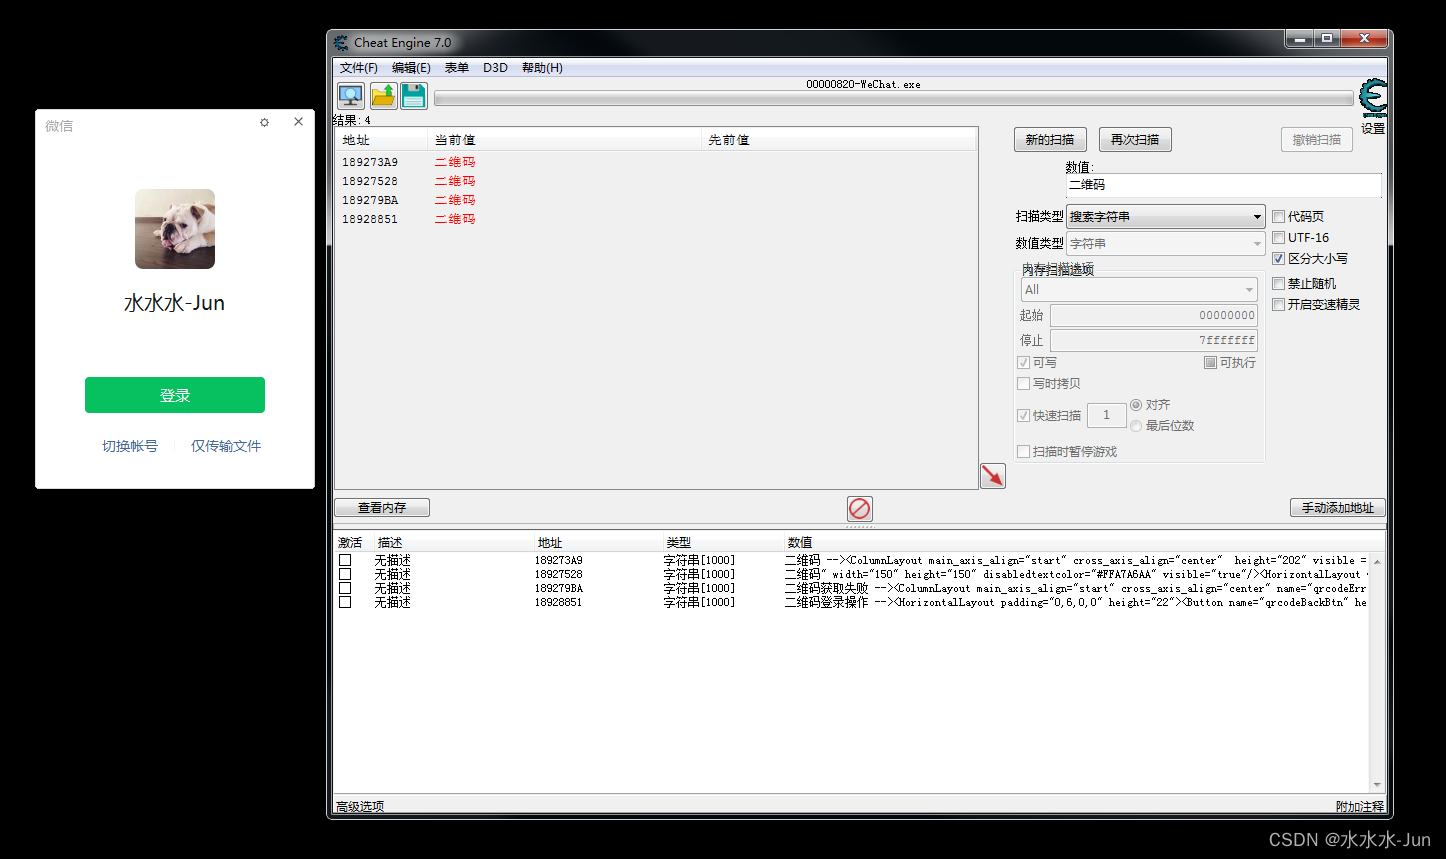
Task: Activate checkbox for address 18927528 row
Action: coord(345,574)
